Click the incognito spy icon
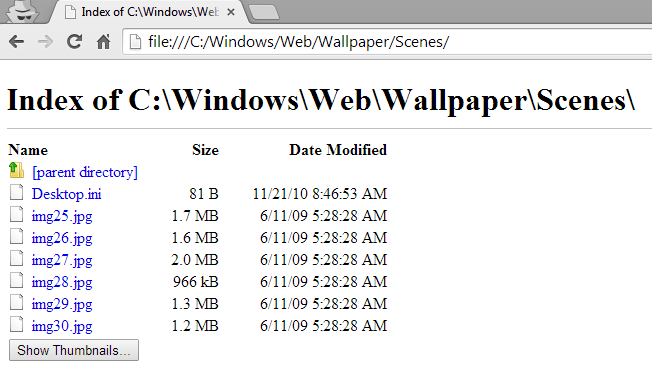This screenshot has width=652, height=388. click(x=23, y=11)
